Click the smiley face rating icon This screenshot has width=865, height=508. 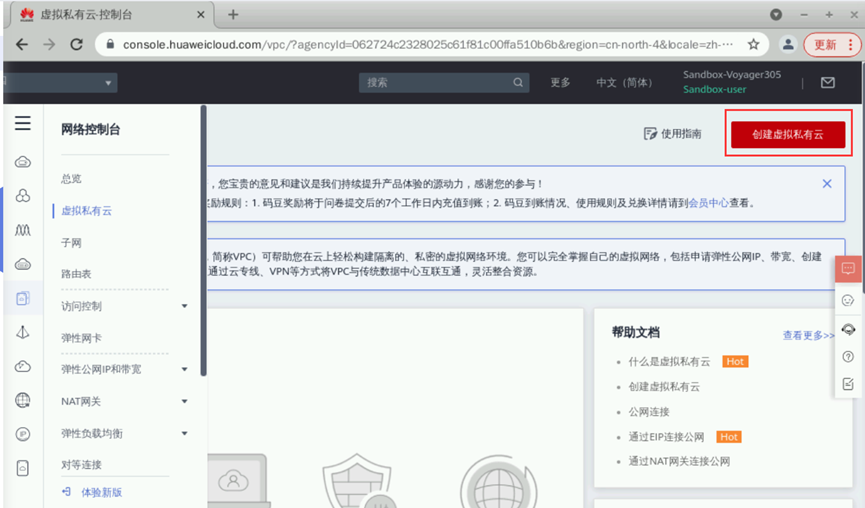848,300
